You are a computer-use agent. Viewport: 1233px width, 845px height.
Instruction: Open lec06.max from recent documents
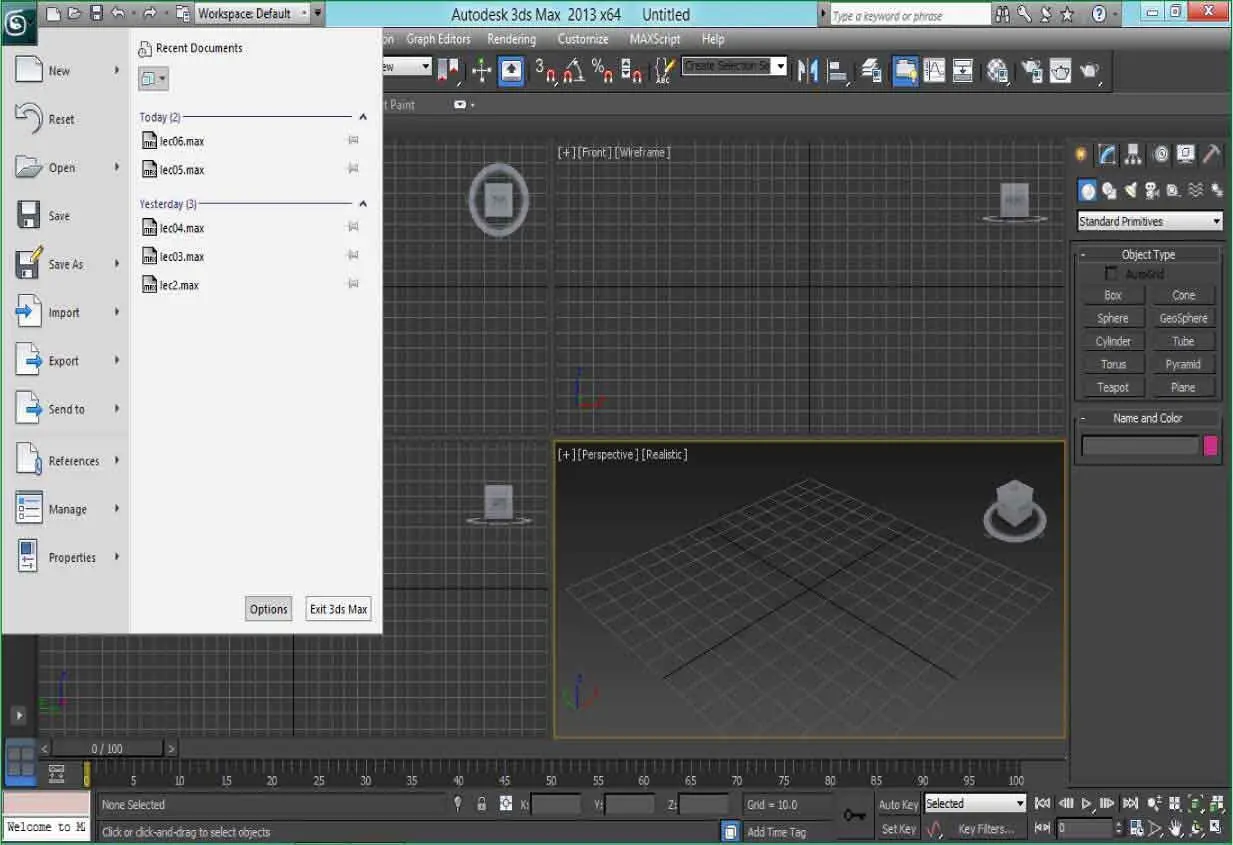coord(174,141)
